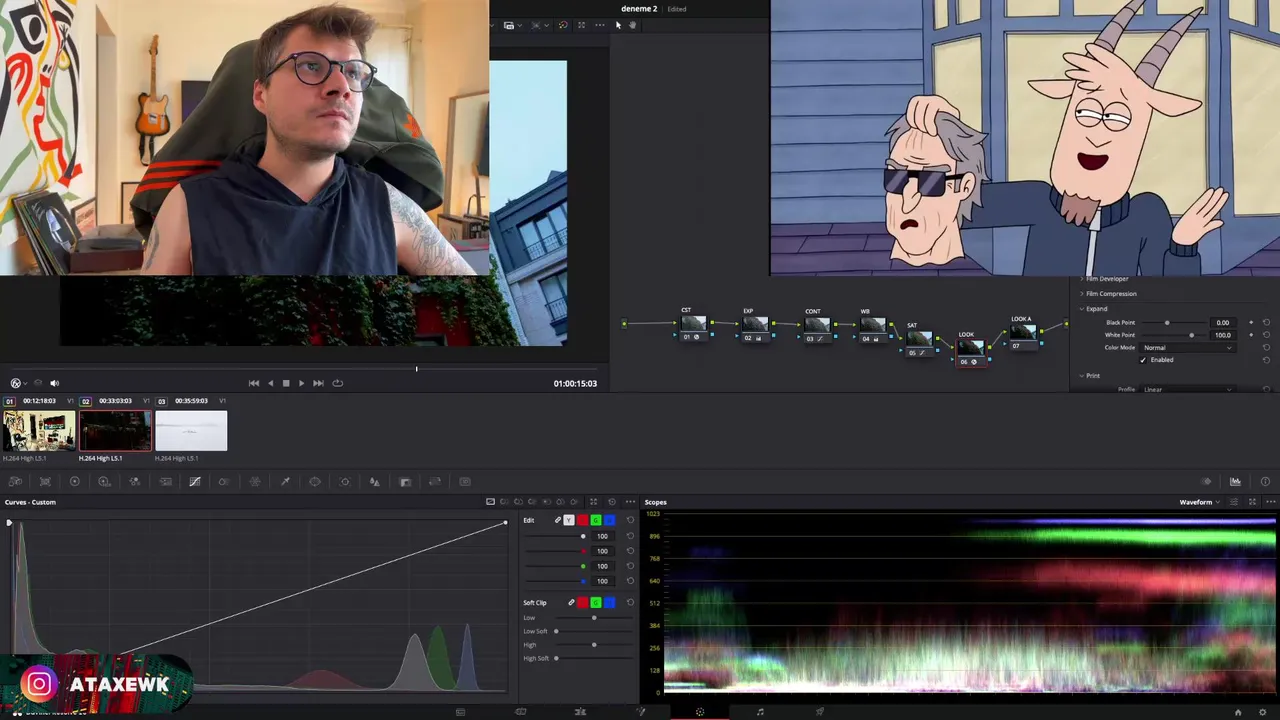The width and height of the screenshot is (1280, 720).
Task: Open the Key palette
Action: pos(405,482)
